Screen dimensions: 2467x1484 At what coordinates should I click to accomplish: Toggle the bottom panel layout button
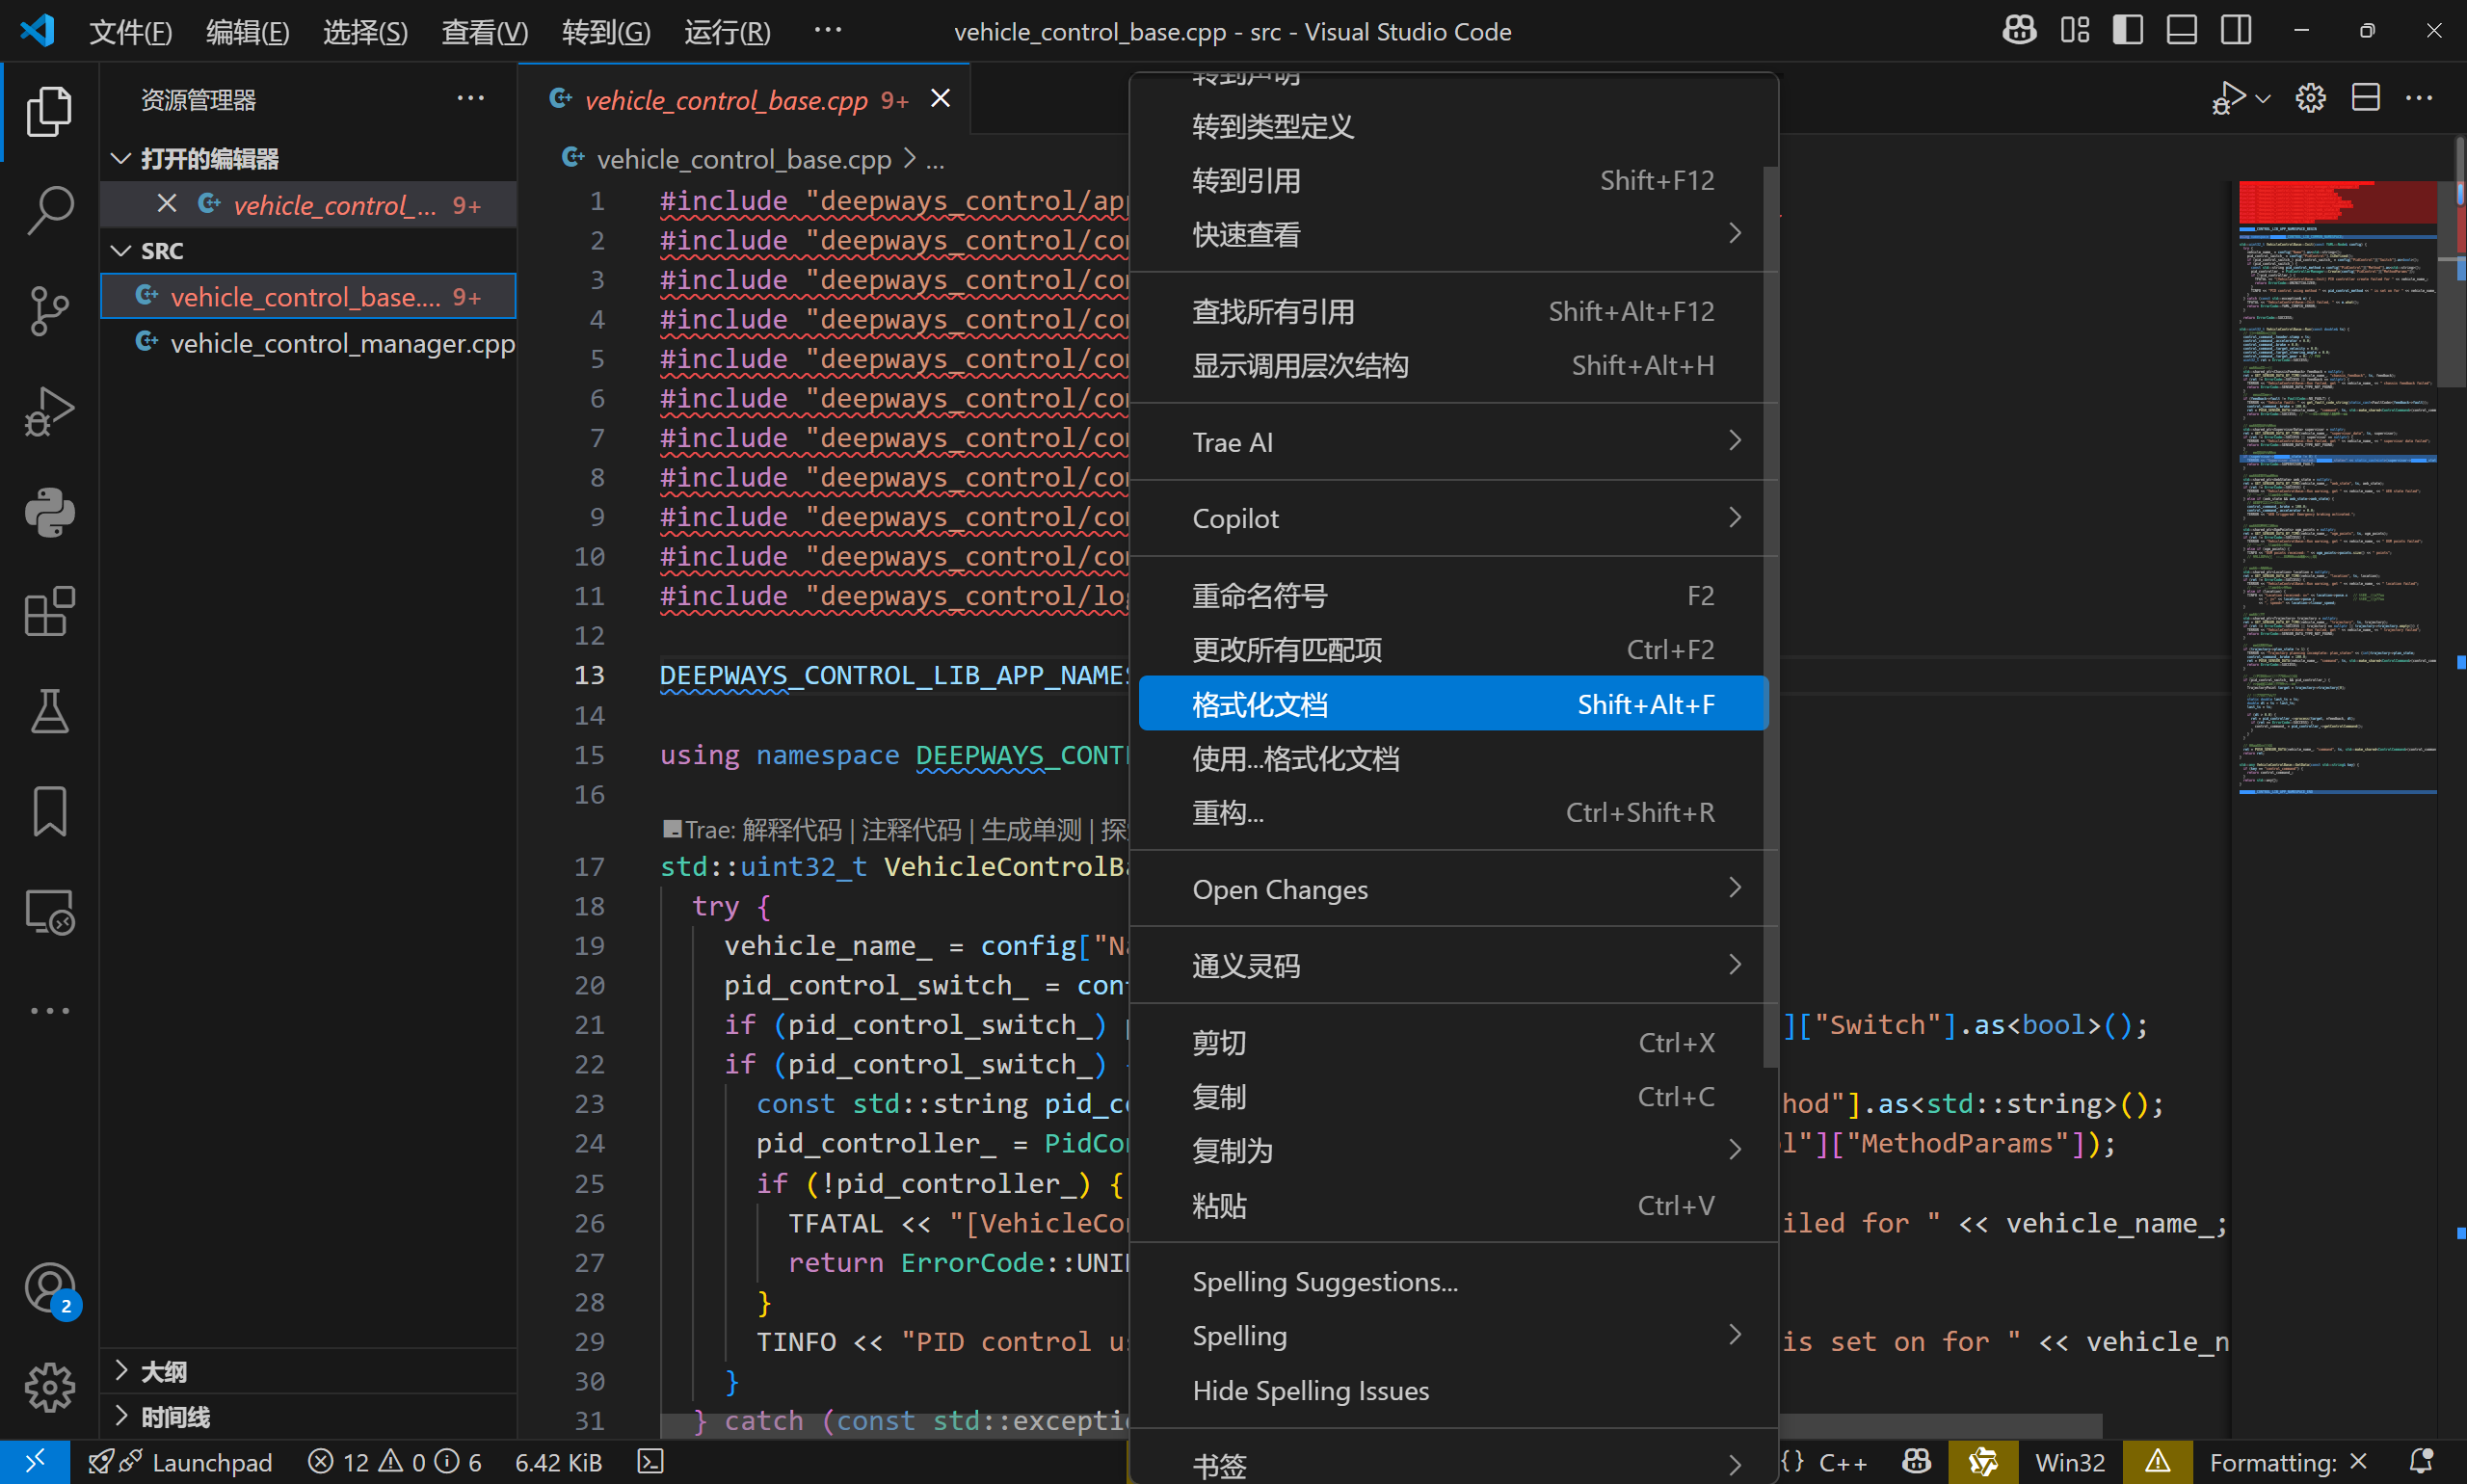2181,30
